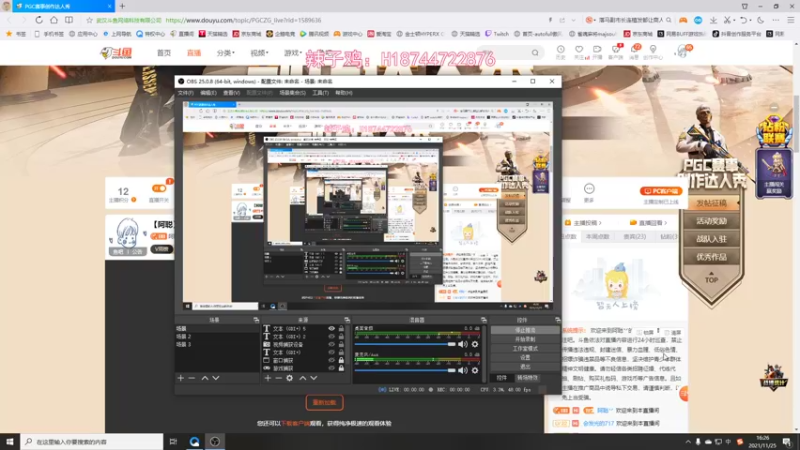Viewport: 800px width, 450px height.
Task: Open OBS 场景集合 menu
Action: (292, 93)
